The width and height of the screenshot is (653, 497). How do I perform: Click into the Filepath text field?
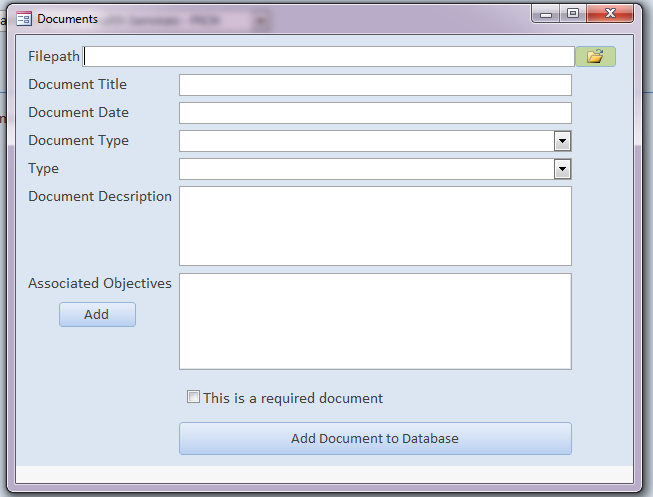tap(330, 57)
